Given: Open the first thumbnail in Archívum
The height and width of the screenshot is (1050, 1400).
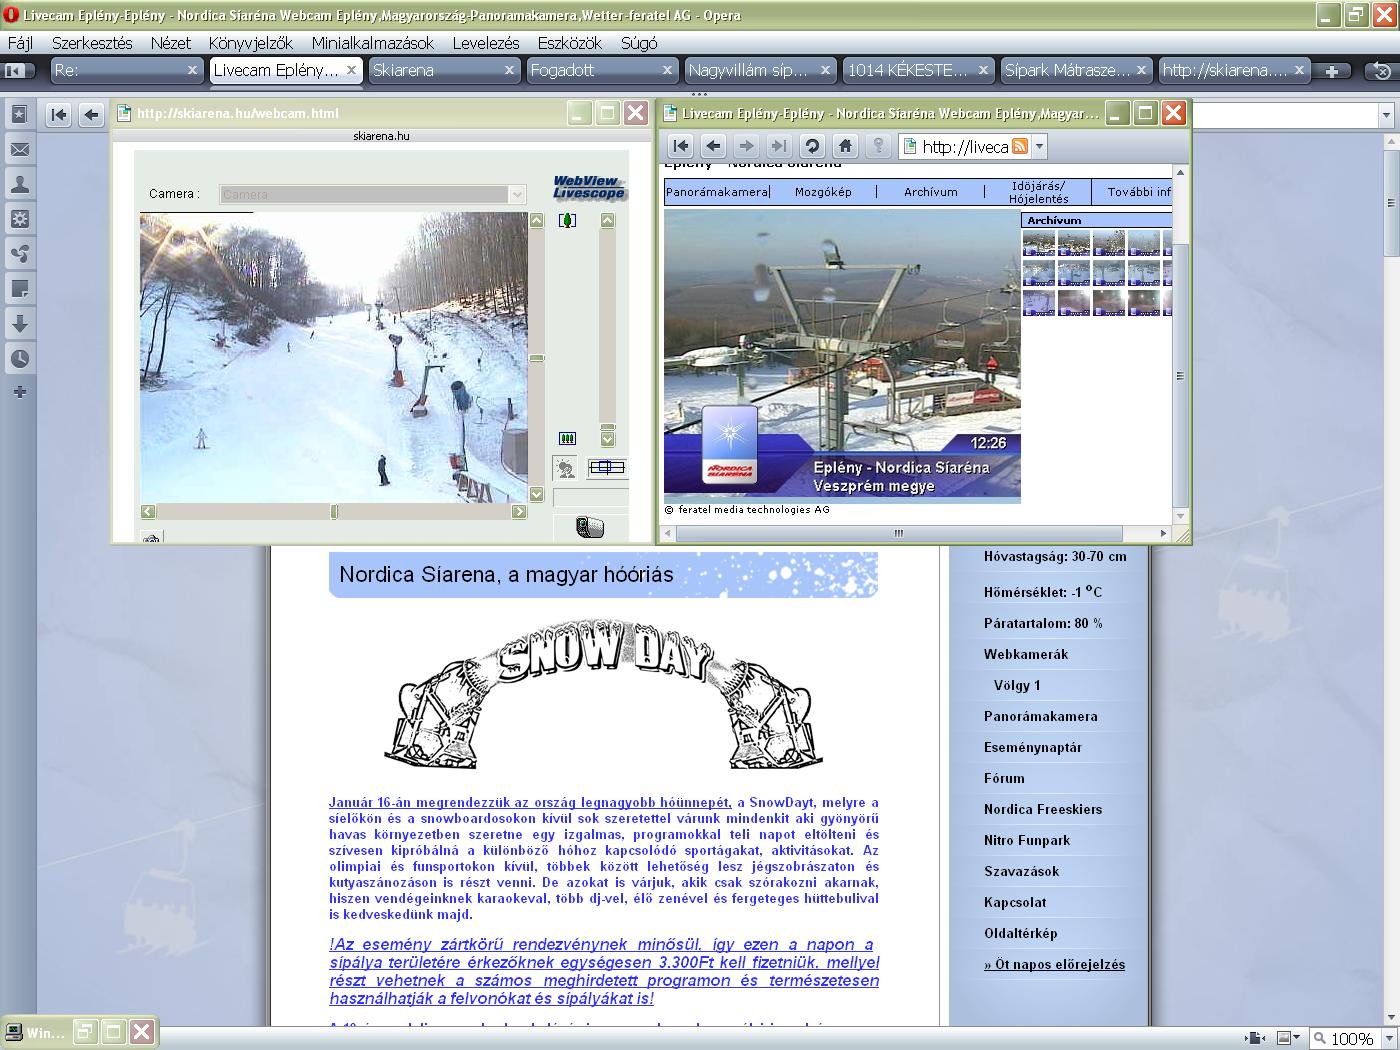Looking at the screenshot, I should point(1038,243).
